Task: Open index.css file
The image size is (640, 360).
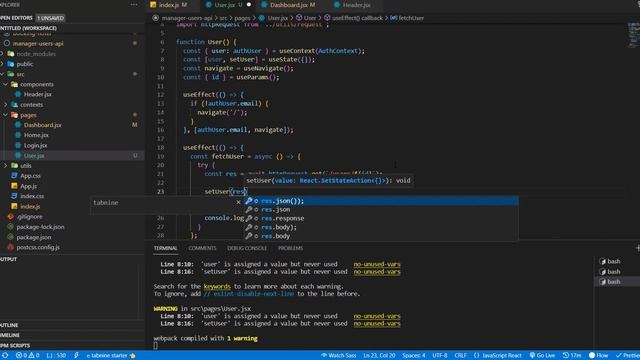Action: point(32,196)
